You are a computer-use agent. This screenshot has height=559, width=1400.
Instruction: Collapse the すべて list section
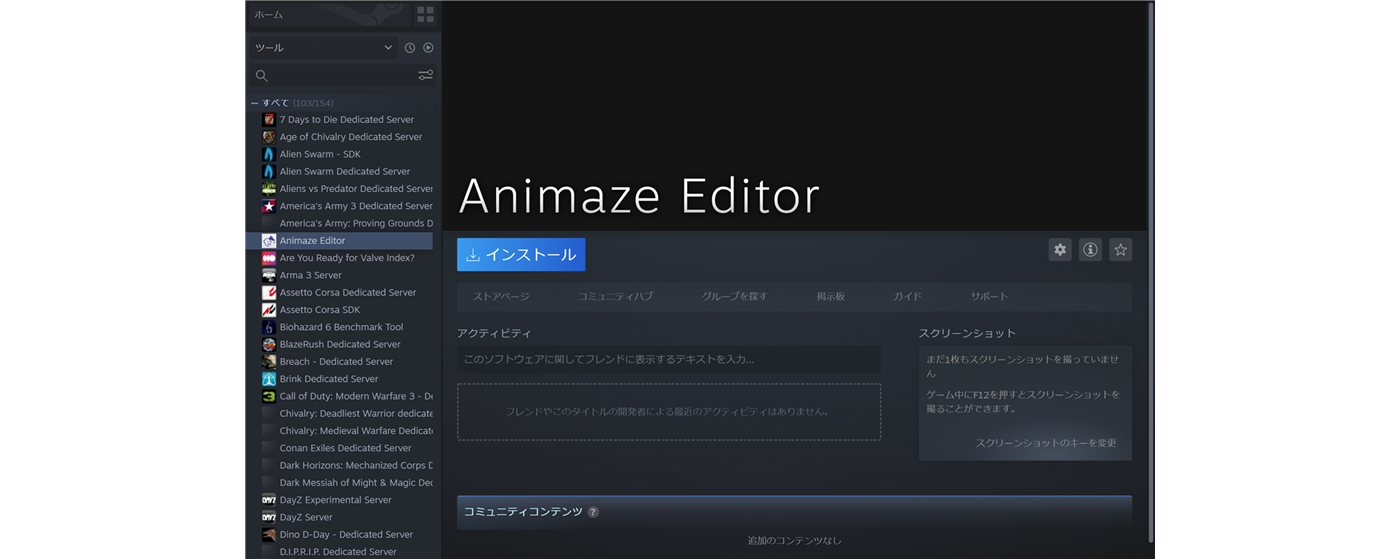coord(255,103)
